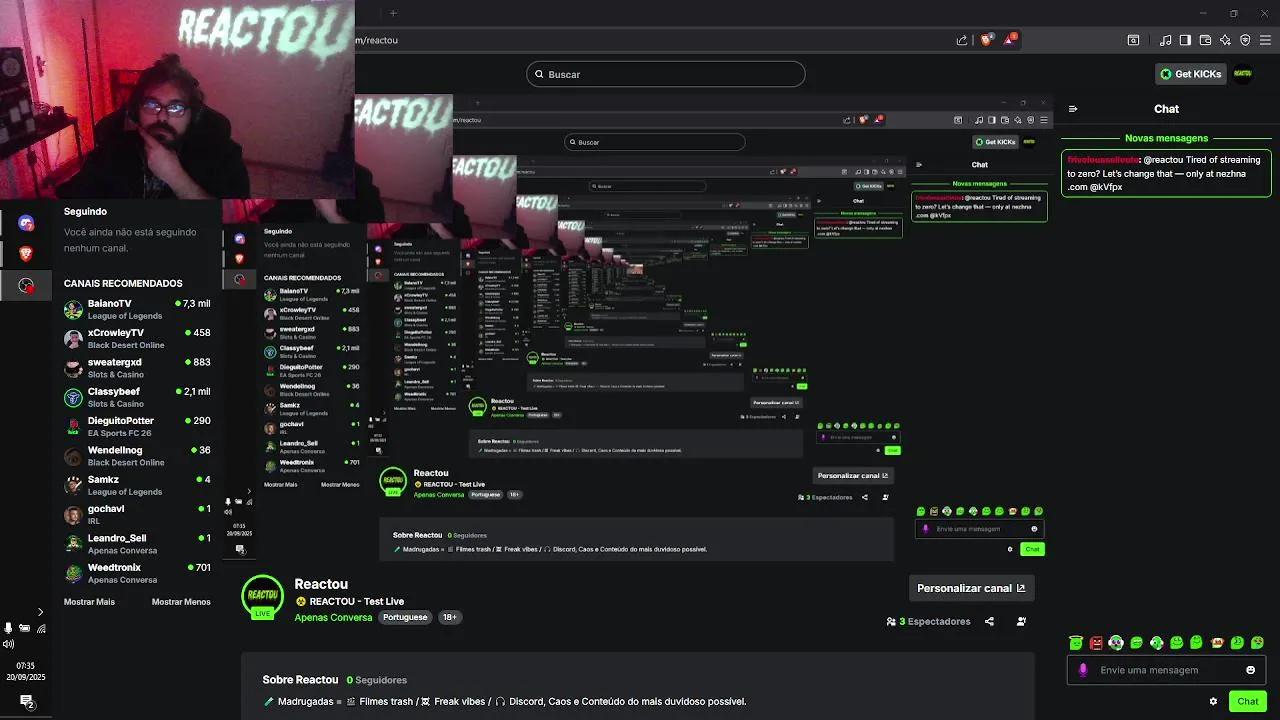
Task: Open the REACTOU profile avatar menu
Action: [x=1243, y=74]
